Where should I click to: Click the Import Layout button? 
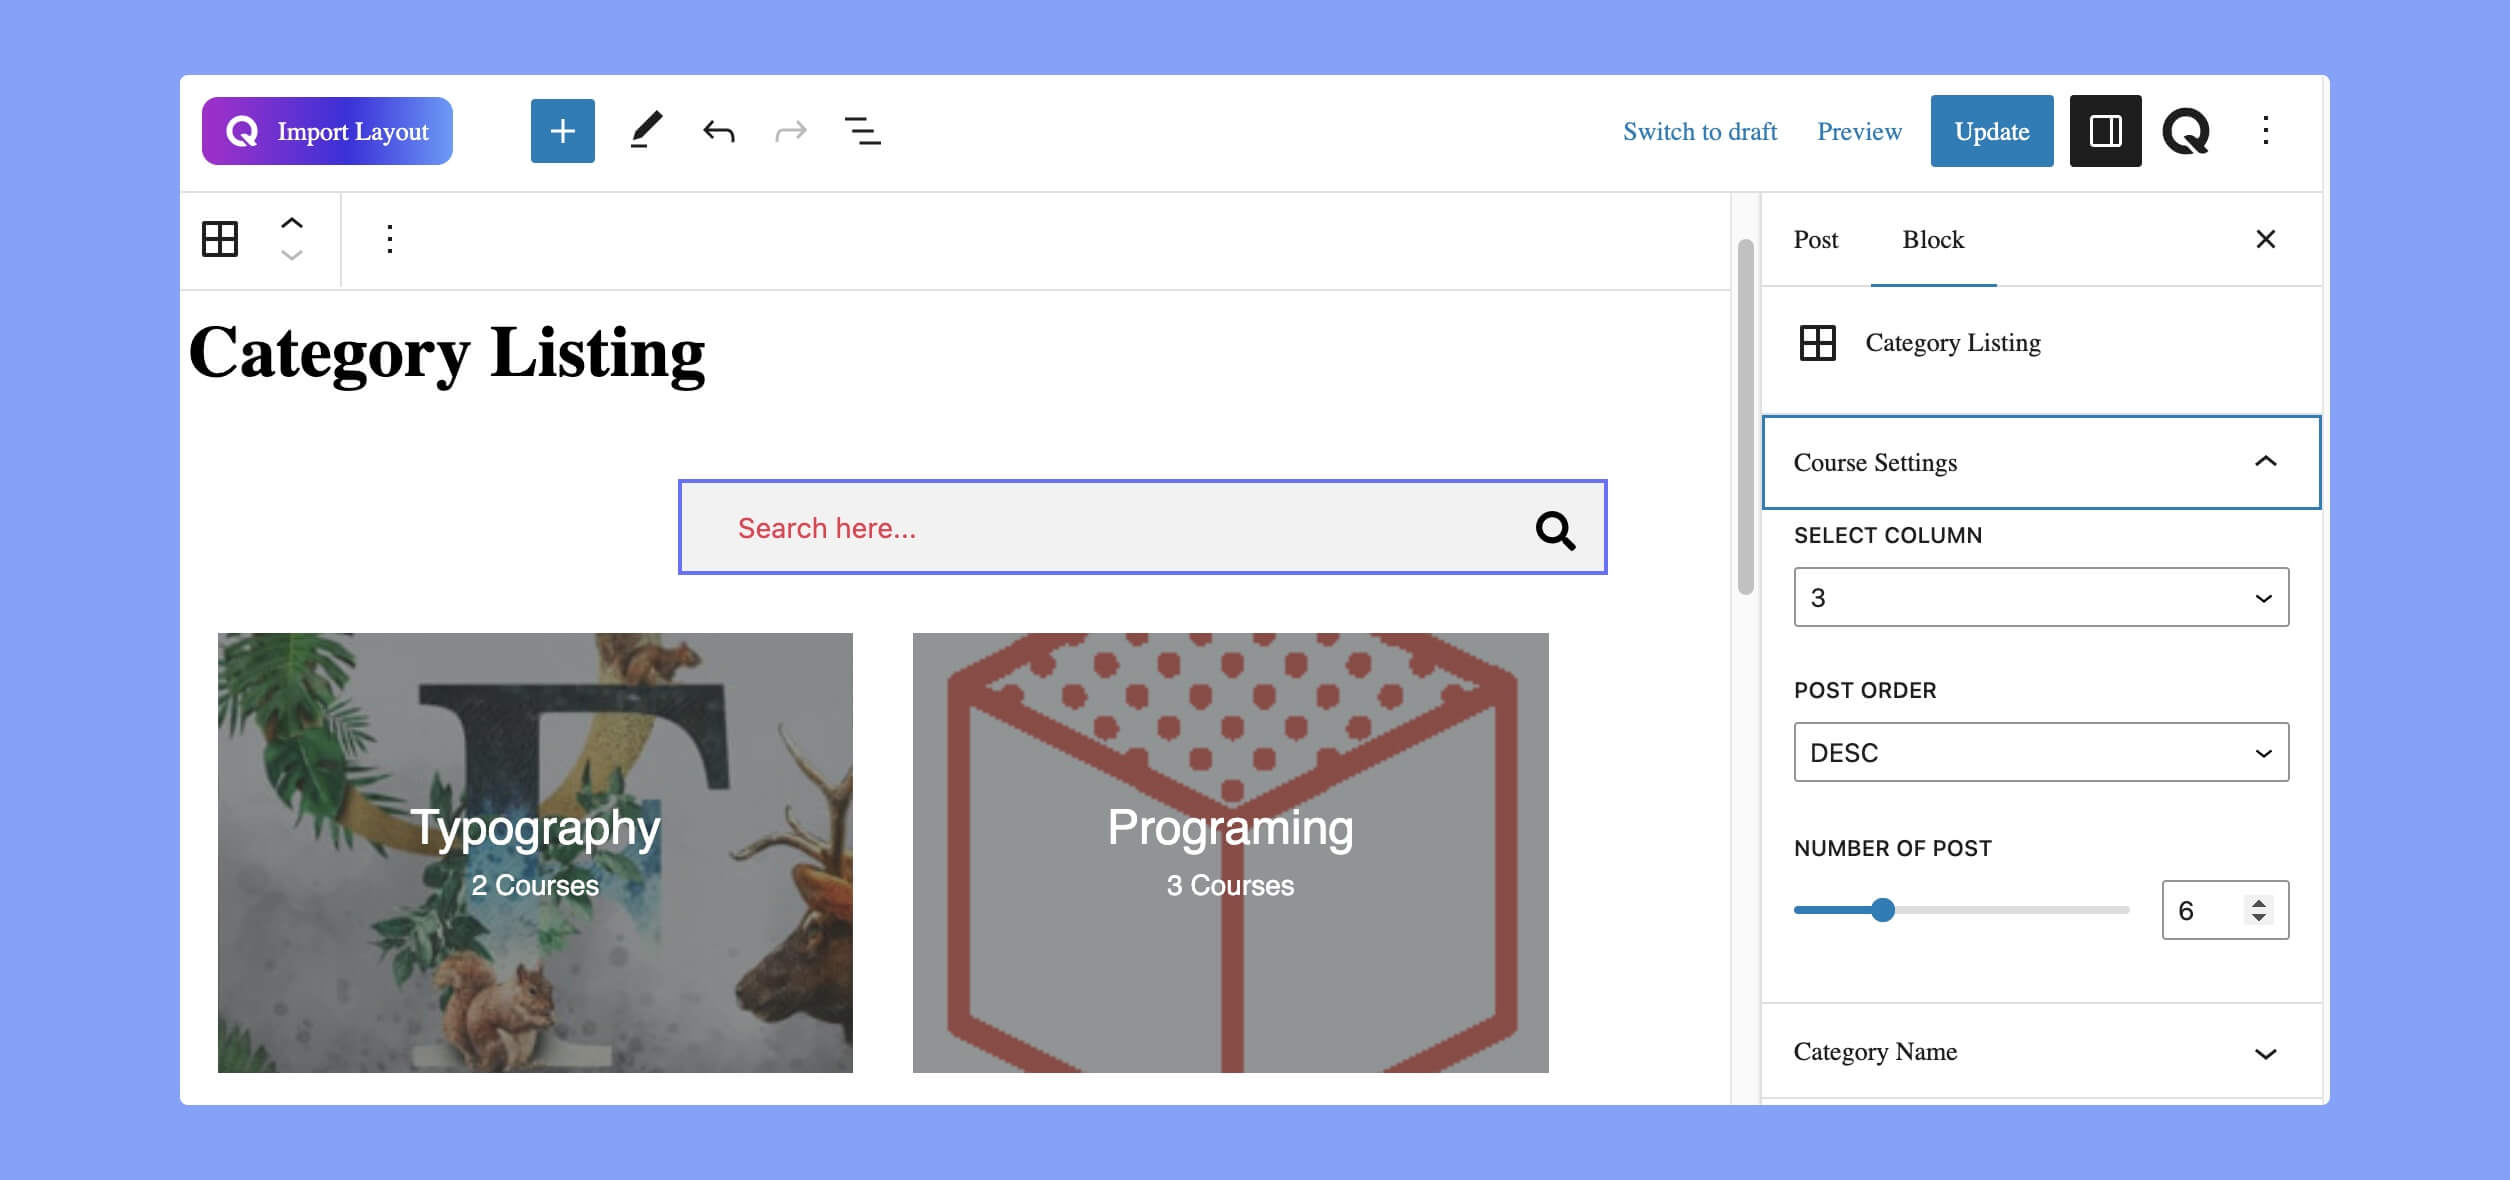(328, 130)
